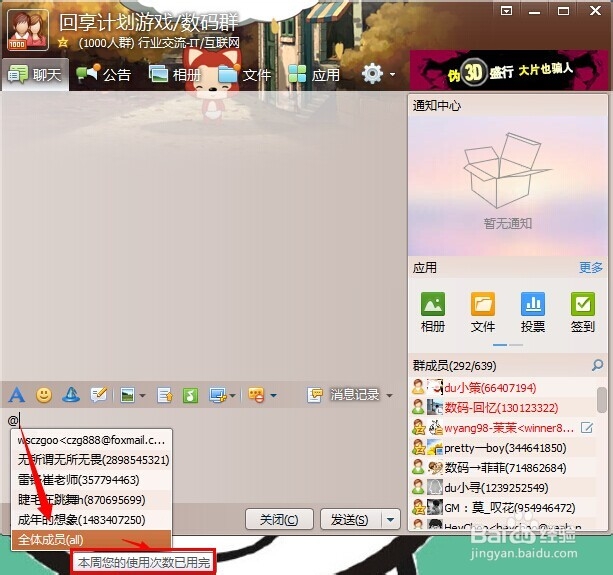
Task: Click the avatar of GM：莫_叹花
Action: click(434, 507)
